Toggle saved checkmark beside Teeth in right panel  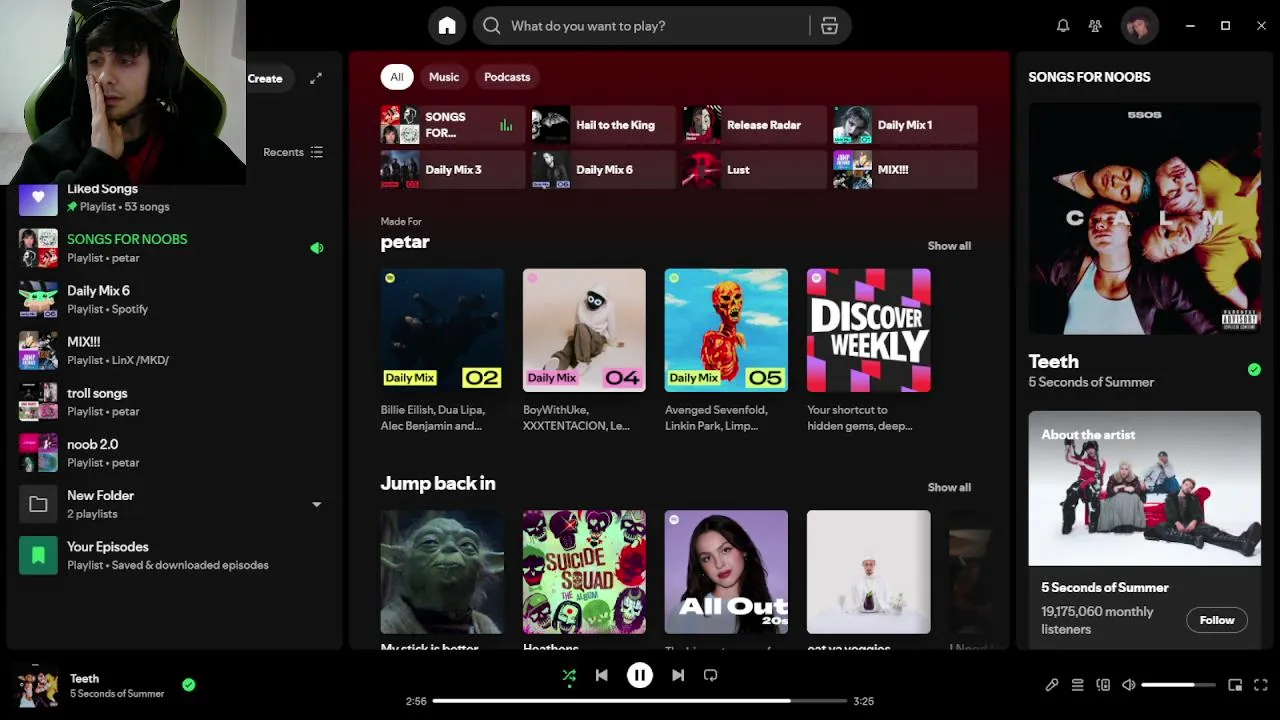click(1254, 370)
